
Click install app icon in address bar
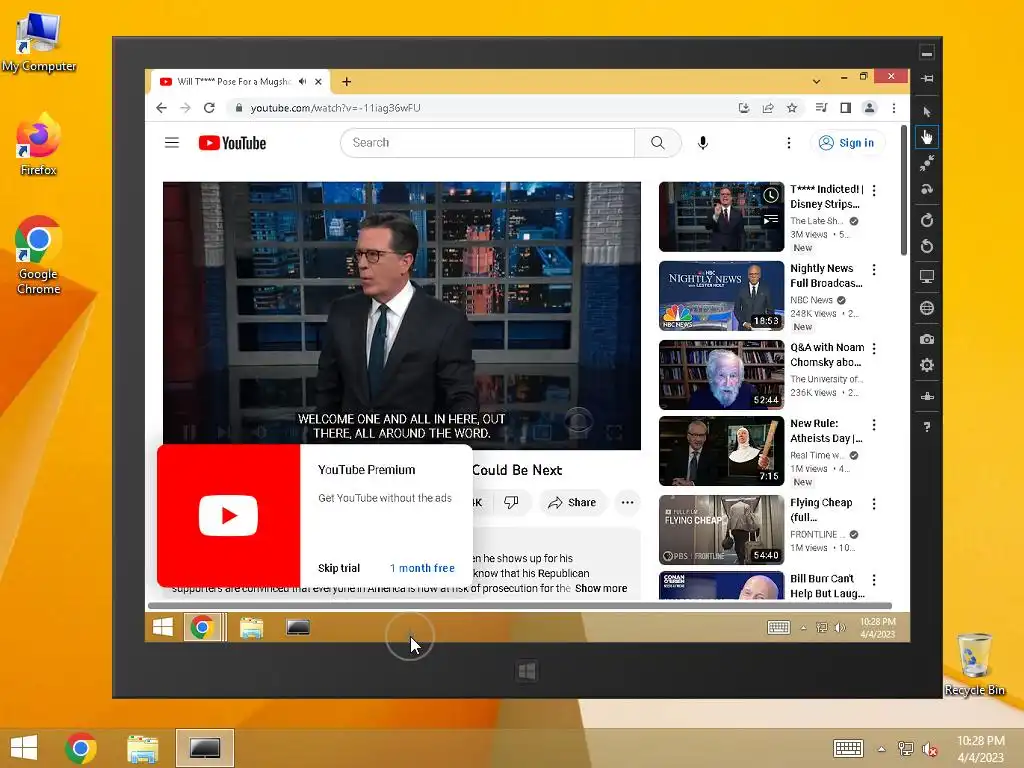(744, 108)
